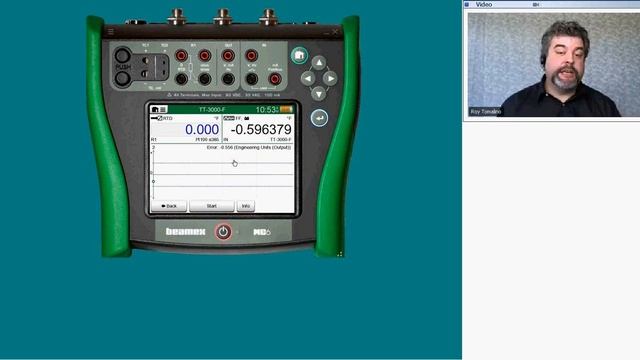Click the second black R1 terminal jack
This screenshot has height=360, width=640.
205,79
